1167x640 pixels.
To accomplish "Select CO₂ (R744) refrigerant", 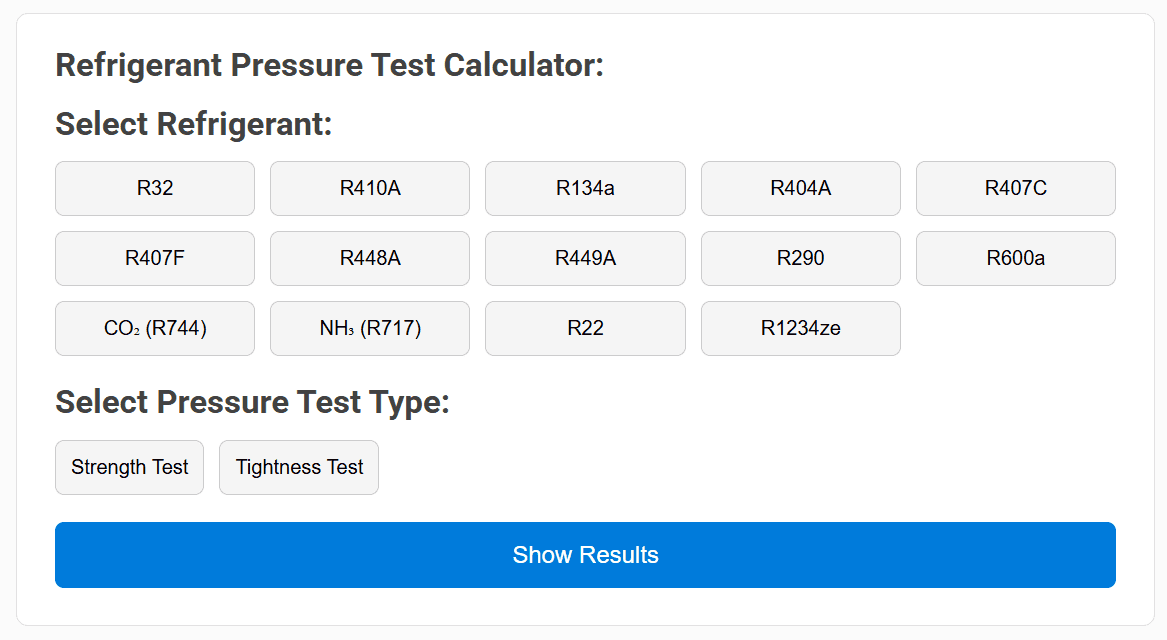I will (154, 328).
